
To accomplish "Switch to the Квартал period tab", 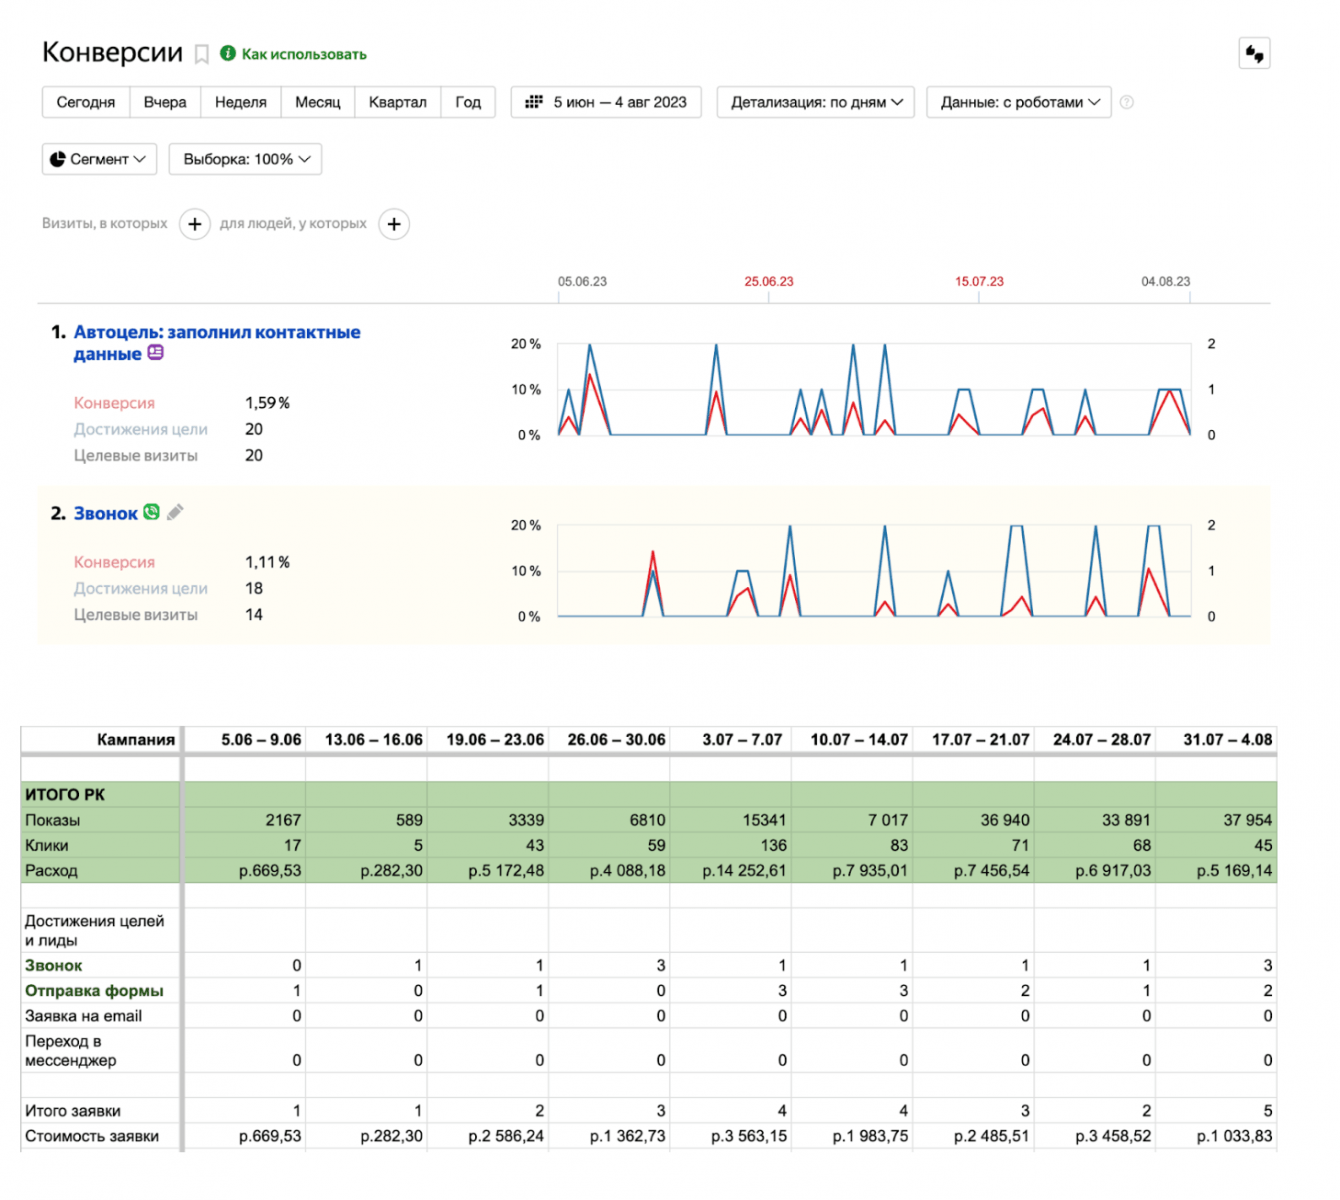I will [397, 102].
